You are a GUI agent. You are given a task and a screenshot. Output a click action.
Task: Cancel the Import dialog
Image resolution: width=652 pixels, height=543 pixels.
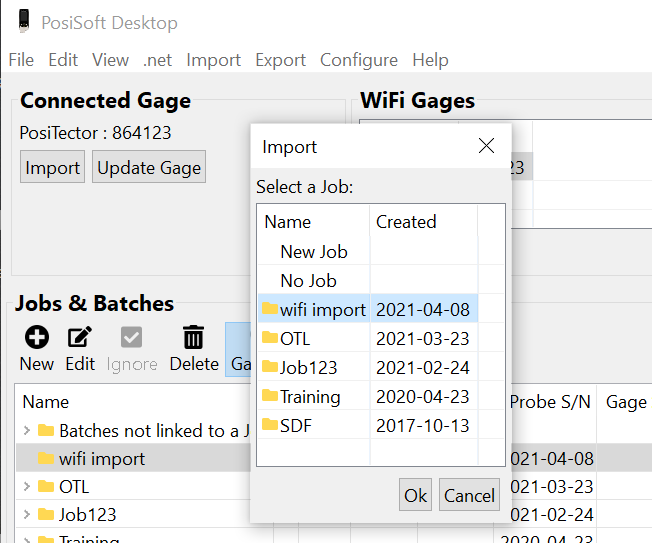469,495
